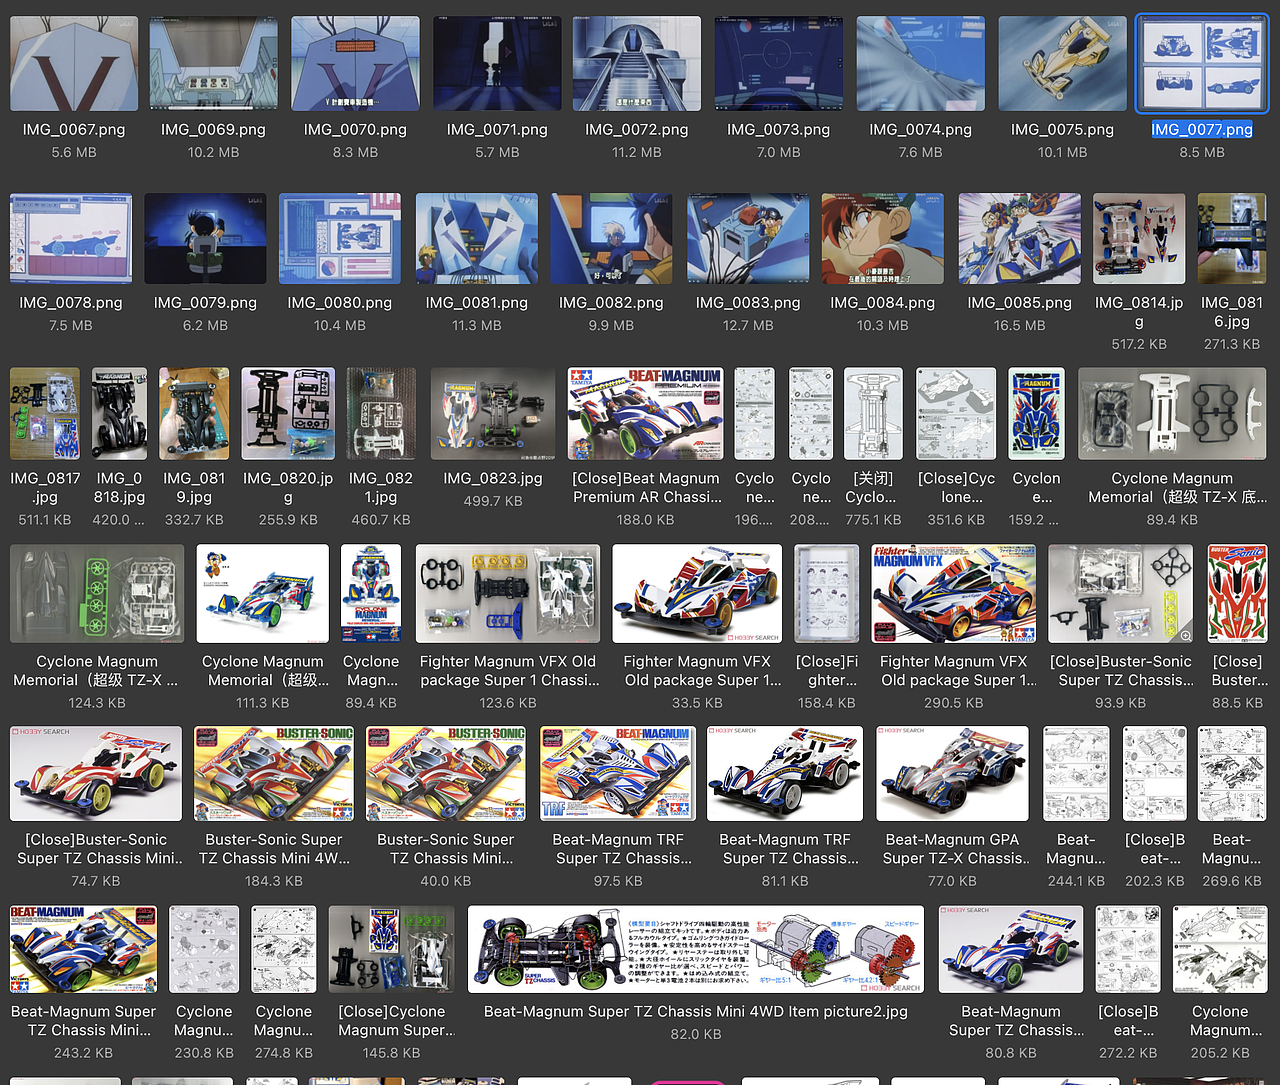
Task: Select the 290.5 KB Fighter Magnum VFX box-art thumbnail
Action: (x=954, y=593)
